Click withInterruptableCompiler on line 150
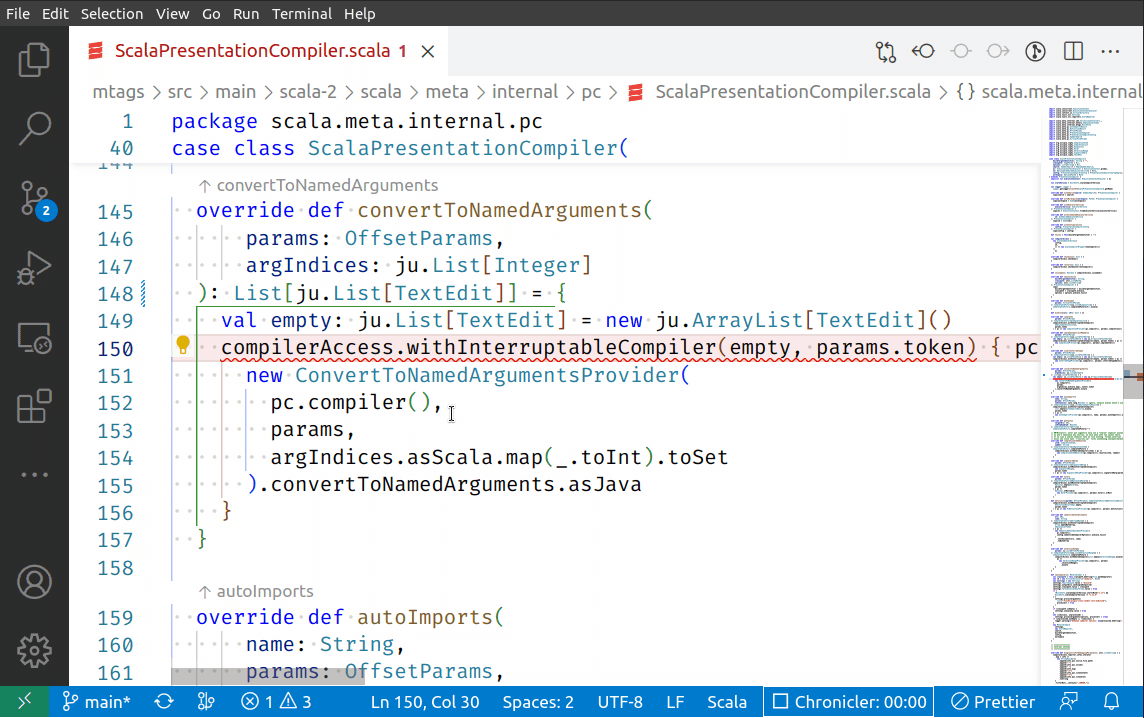Image resolution: width=1144 pixels, height=718 pixels. tap(561, 347)
